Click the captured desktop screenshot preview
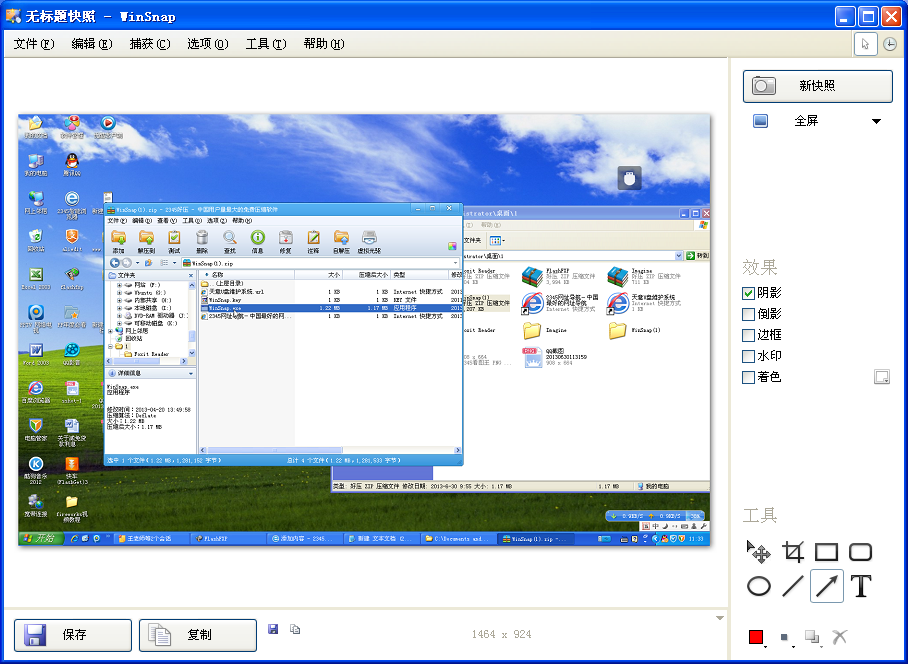This screenshot has width=908, height=664. tap(364, 330)
